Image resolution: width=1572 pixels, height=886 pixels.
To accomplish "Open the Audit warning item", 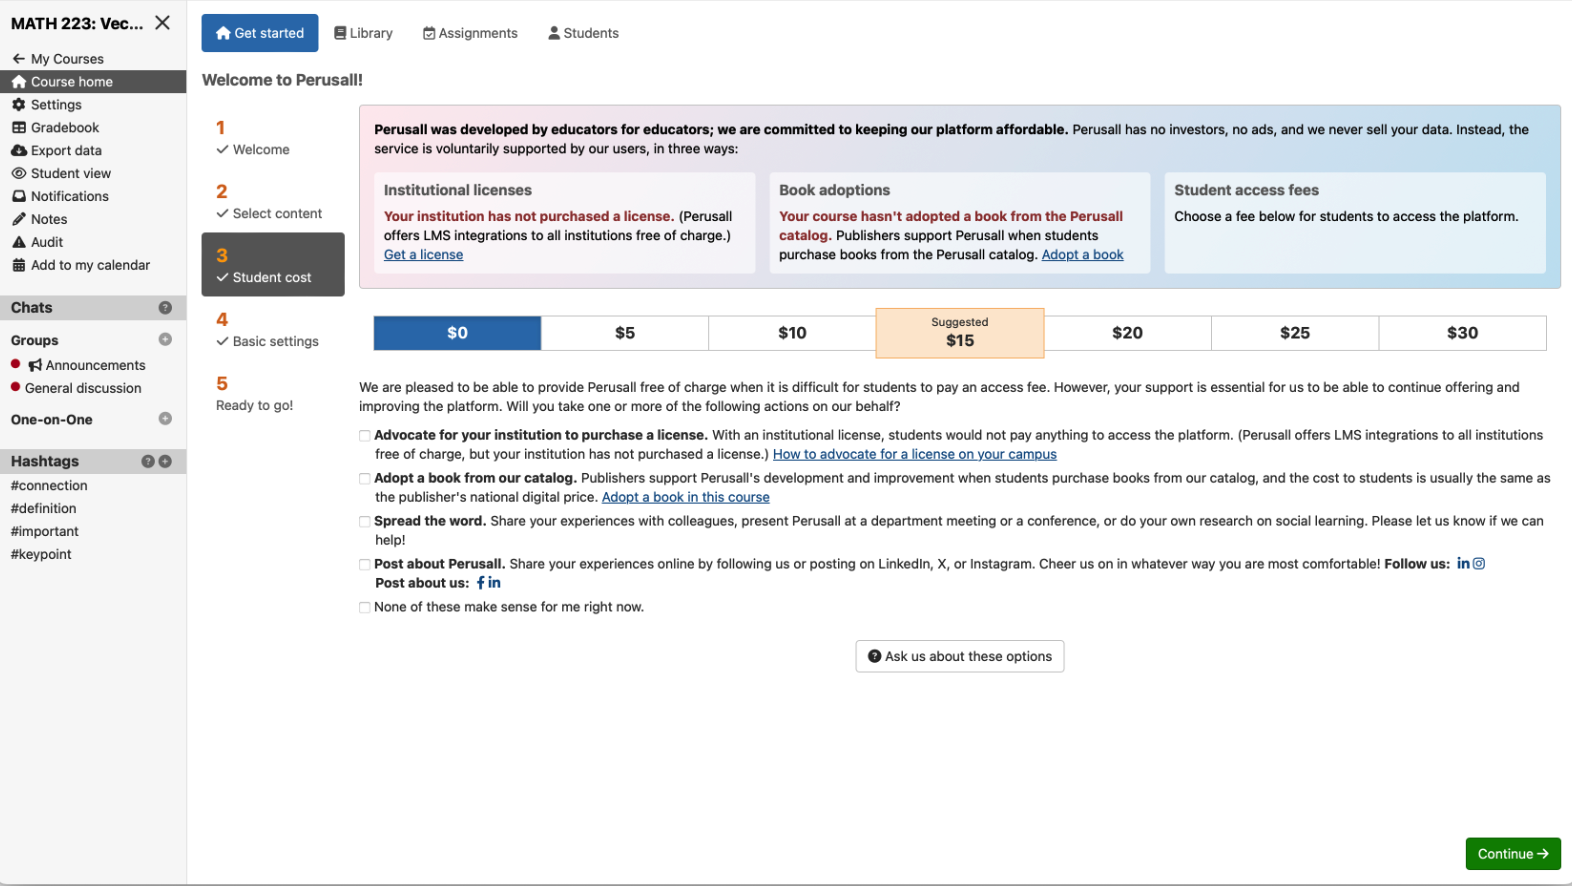I will click(x=38, y=243).
